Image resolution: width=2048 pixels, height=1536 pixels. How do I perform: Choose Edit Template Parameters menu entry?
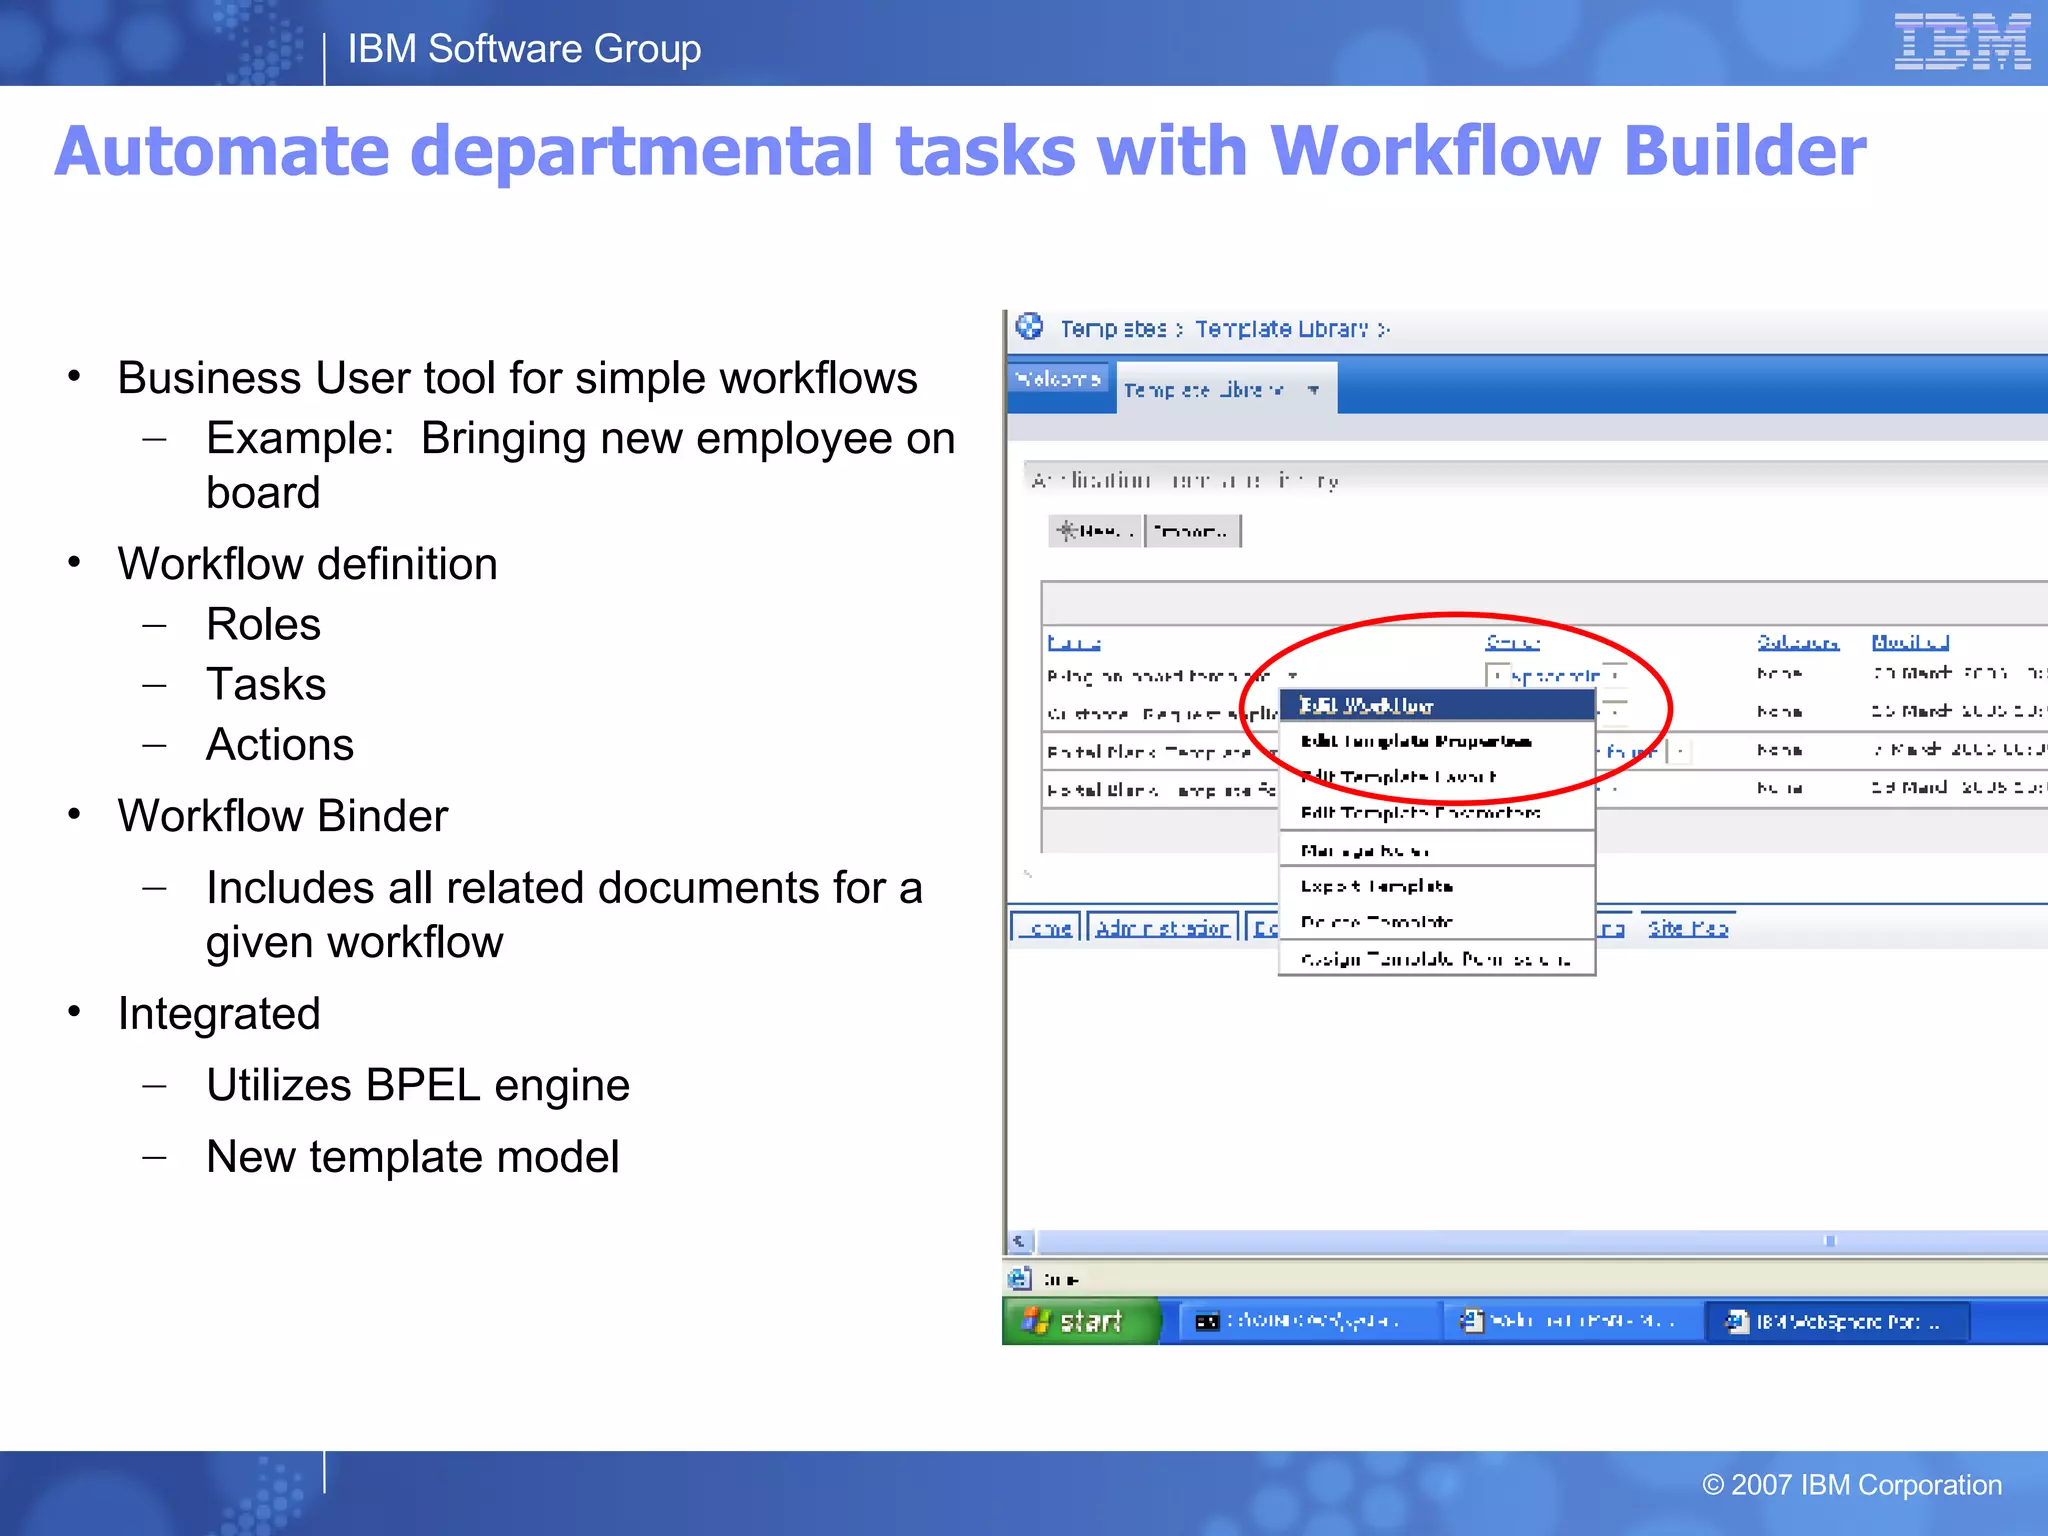click(x=1437, y=813)
